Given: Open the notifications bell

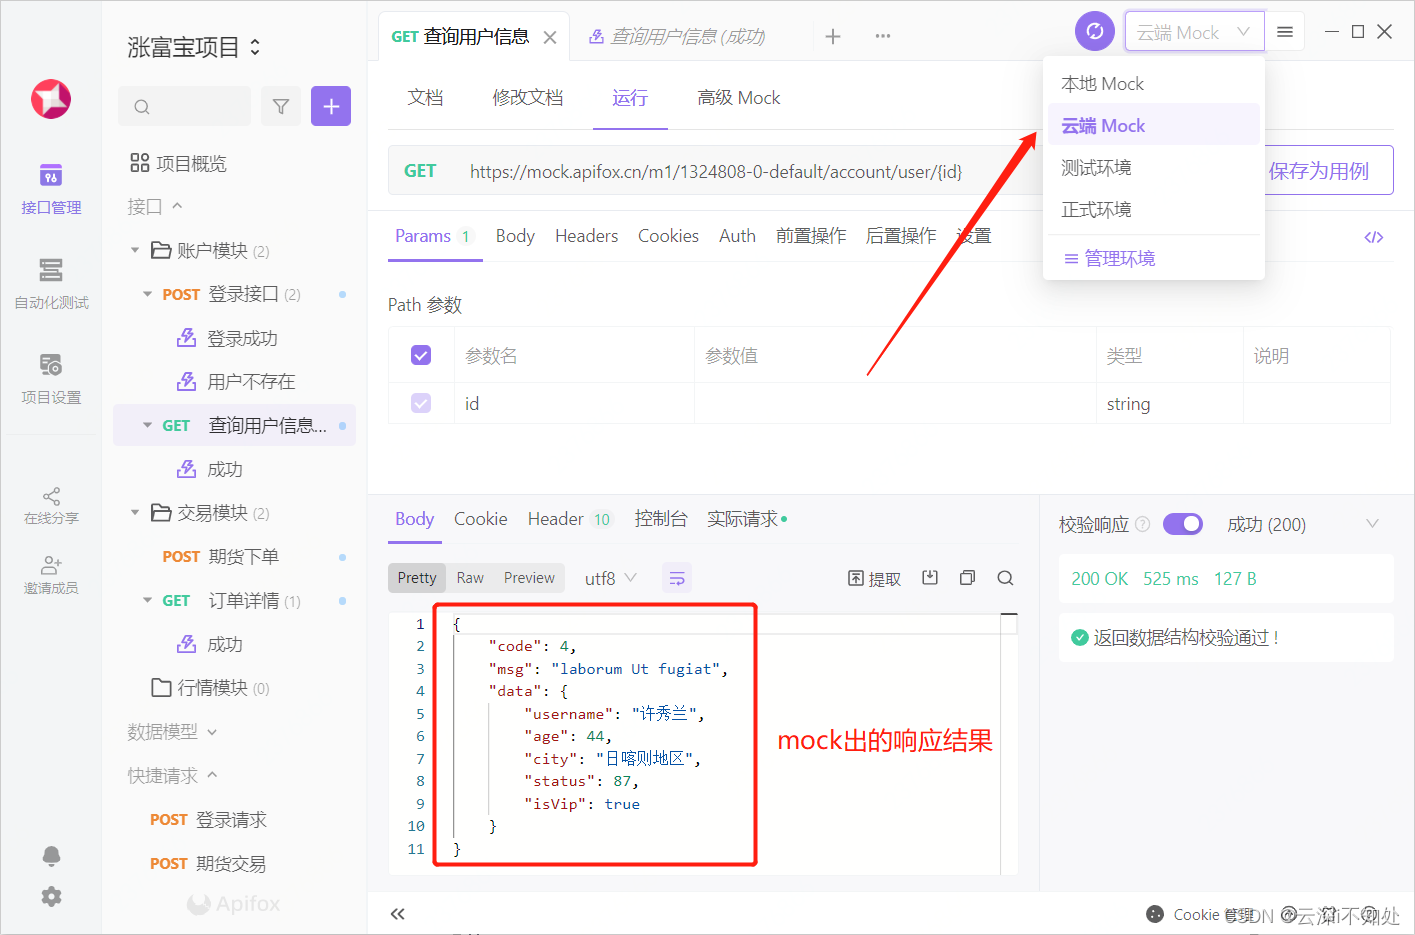Looking at the screenshot, I should [x=51, y=856].
